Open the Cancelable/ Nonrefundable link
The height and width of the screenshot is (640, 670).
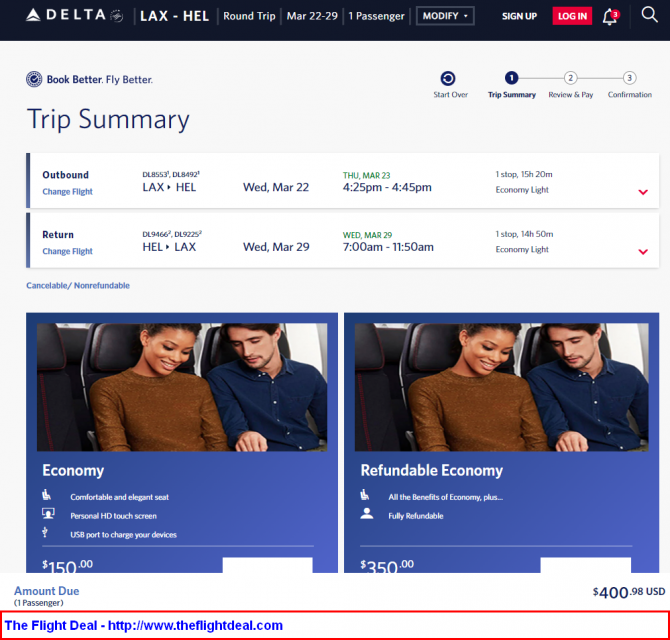[x=78, y=285]
